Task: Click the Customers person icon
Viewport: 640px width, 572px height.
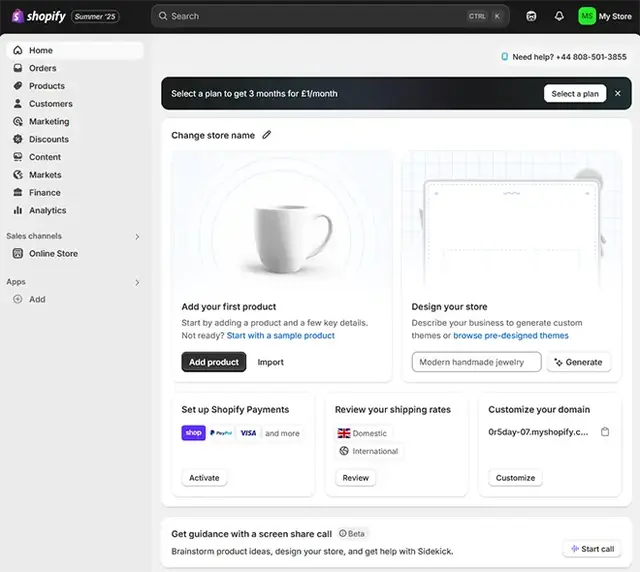Action: [18, 103]
